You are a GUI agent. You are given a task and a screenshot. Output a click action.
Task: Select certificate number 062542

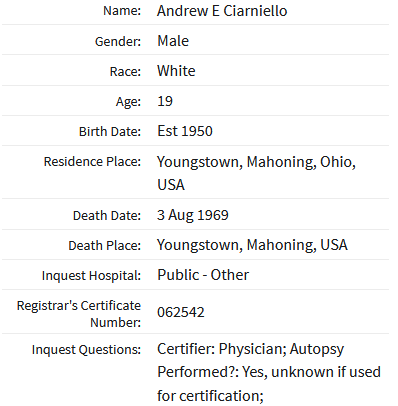click(181, 312)
